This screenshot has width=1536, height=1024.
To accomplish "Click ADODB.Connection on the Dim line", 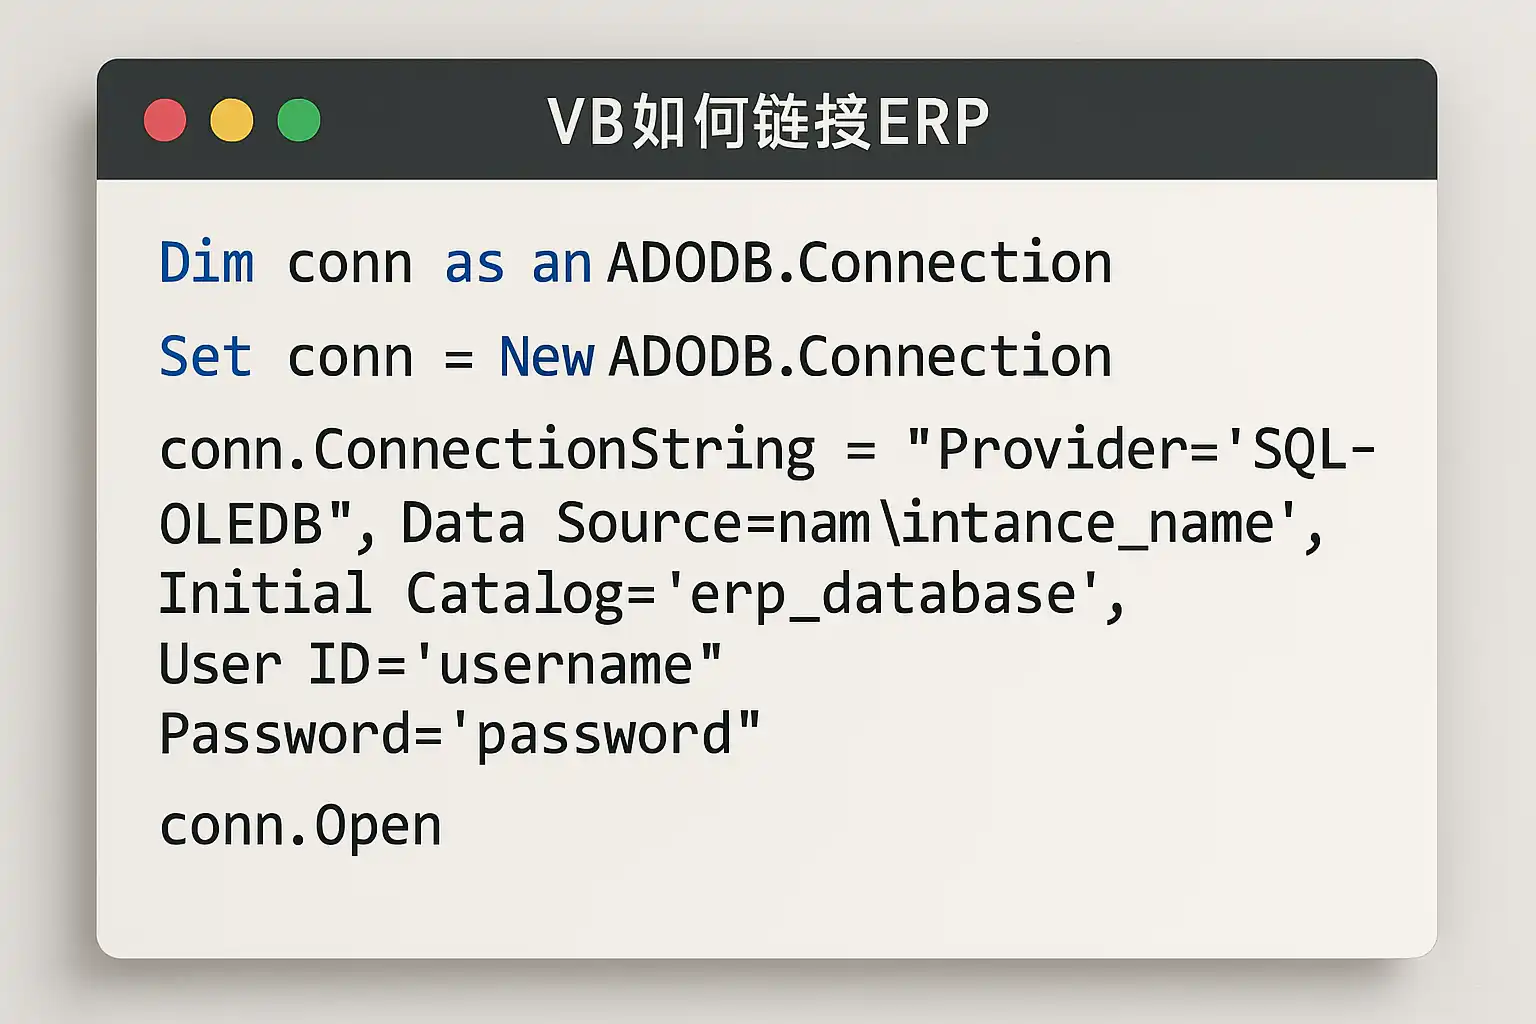I will (x=859, y=264).
